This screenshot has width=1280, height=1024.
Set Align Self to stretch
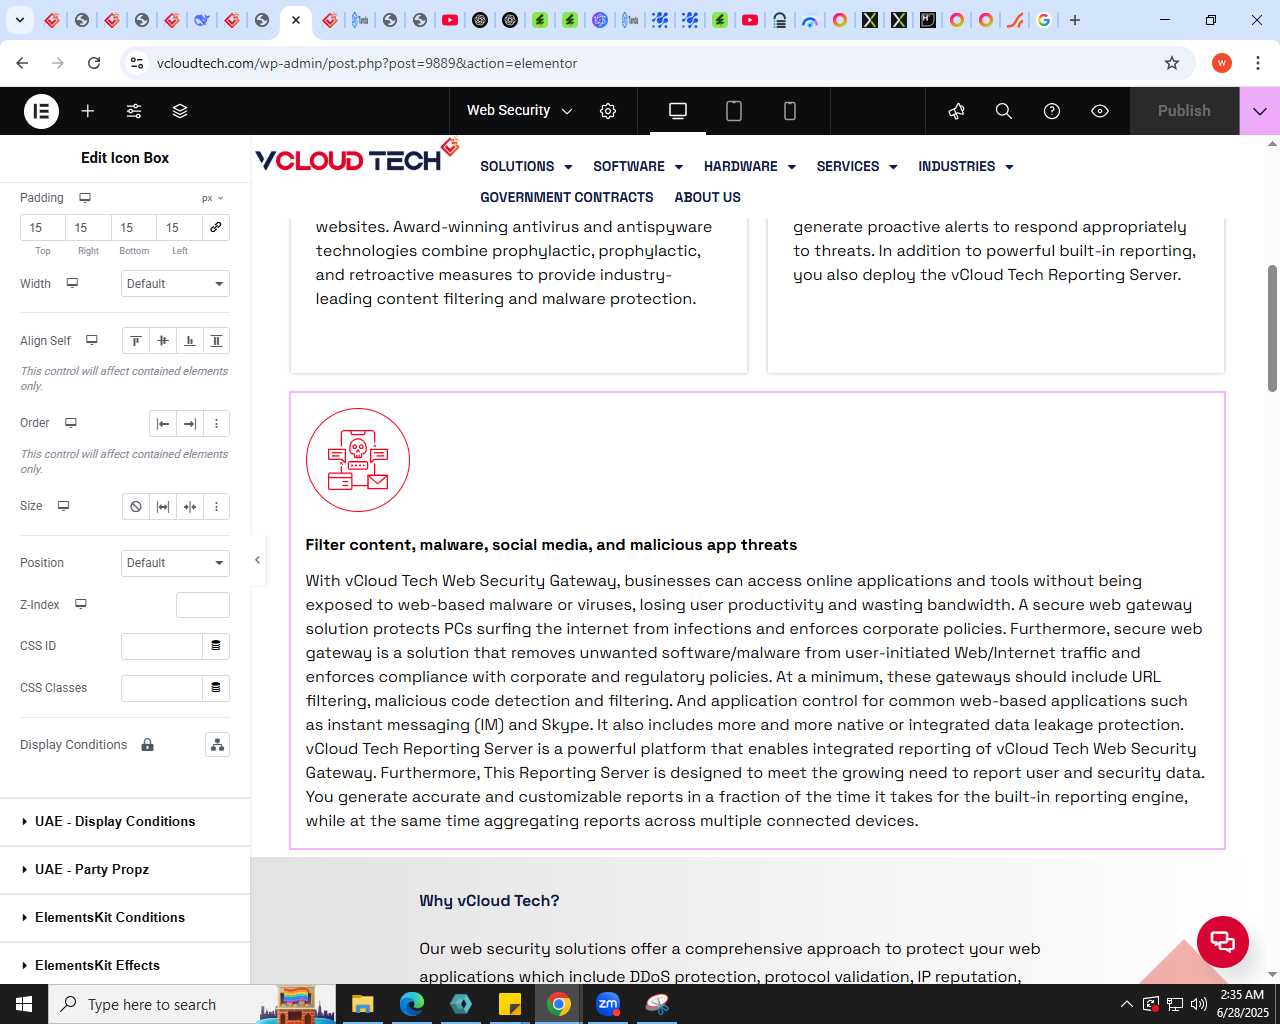[x=216, y=341]
